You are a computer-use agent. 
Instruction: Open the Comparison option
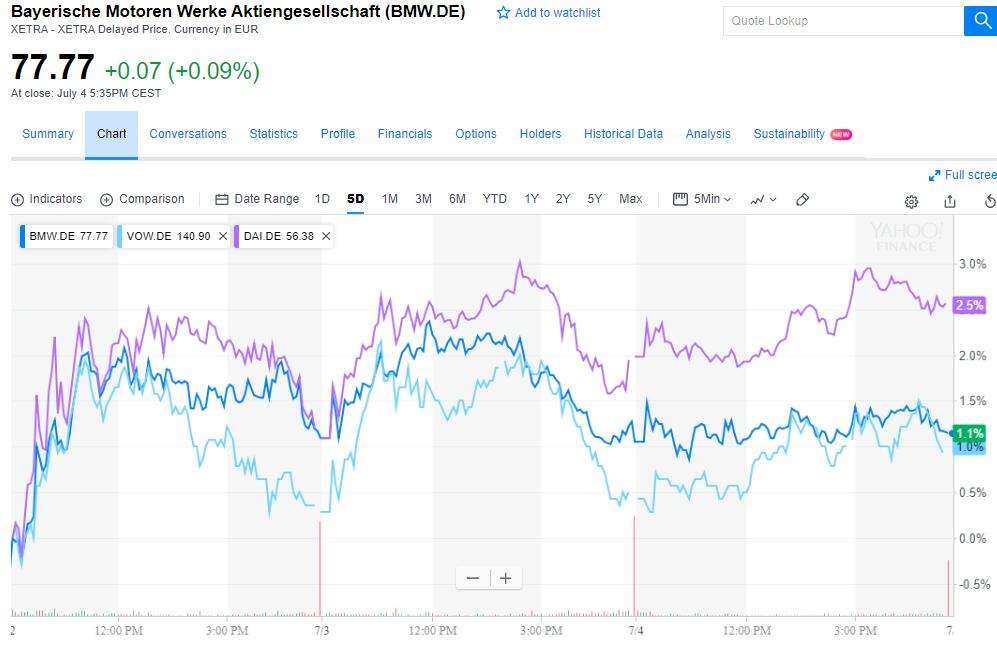[x=142, y=199]
